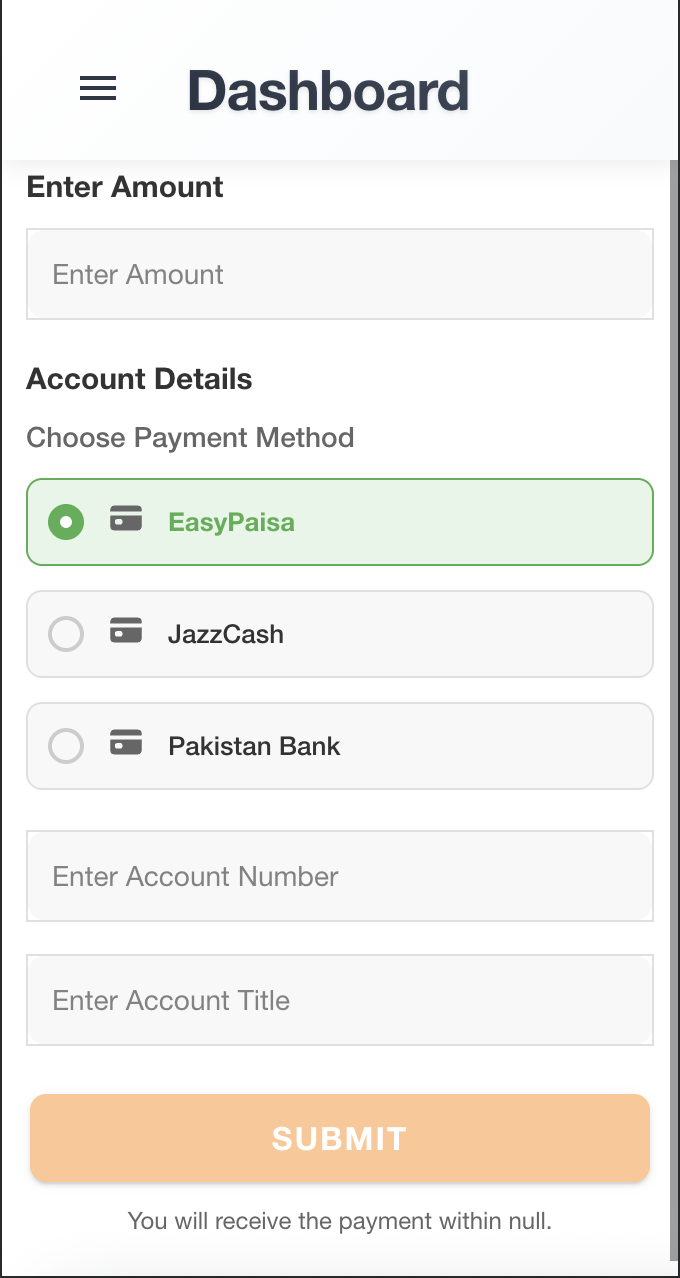Focus the Enter Account Title field
This screenshot has height=1278, width=680.
coord(340,1000)
